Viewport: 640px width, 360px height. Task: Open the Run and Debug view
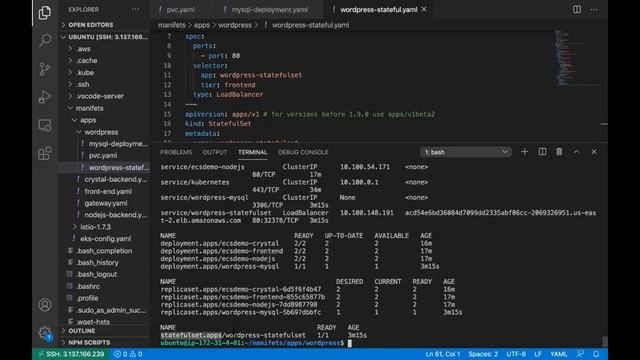click(44, 97)
